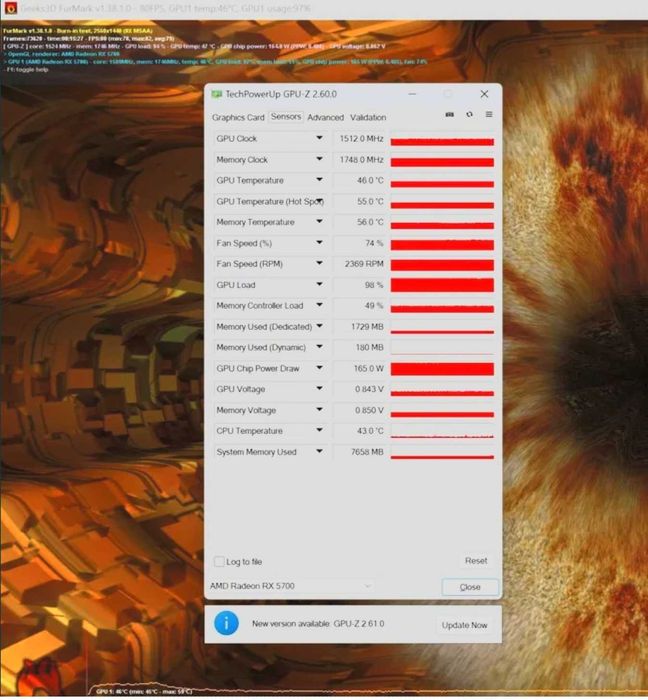Click the GPU Chip Power Draw graph
This screenshot has height=700, width=648.
(x=442, y=368)
